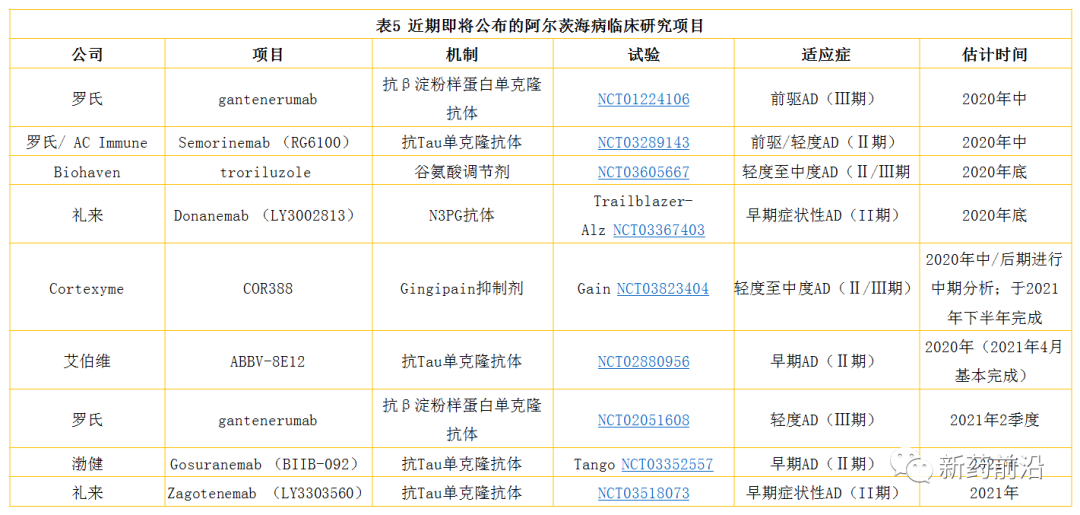Visit the NCT03823404 Gain trial link

point(663,289)
